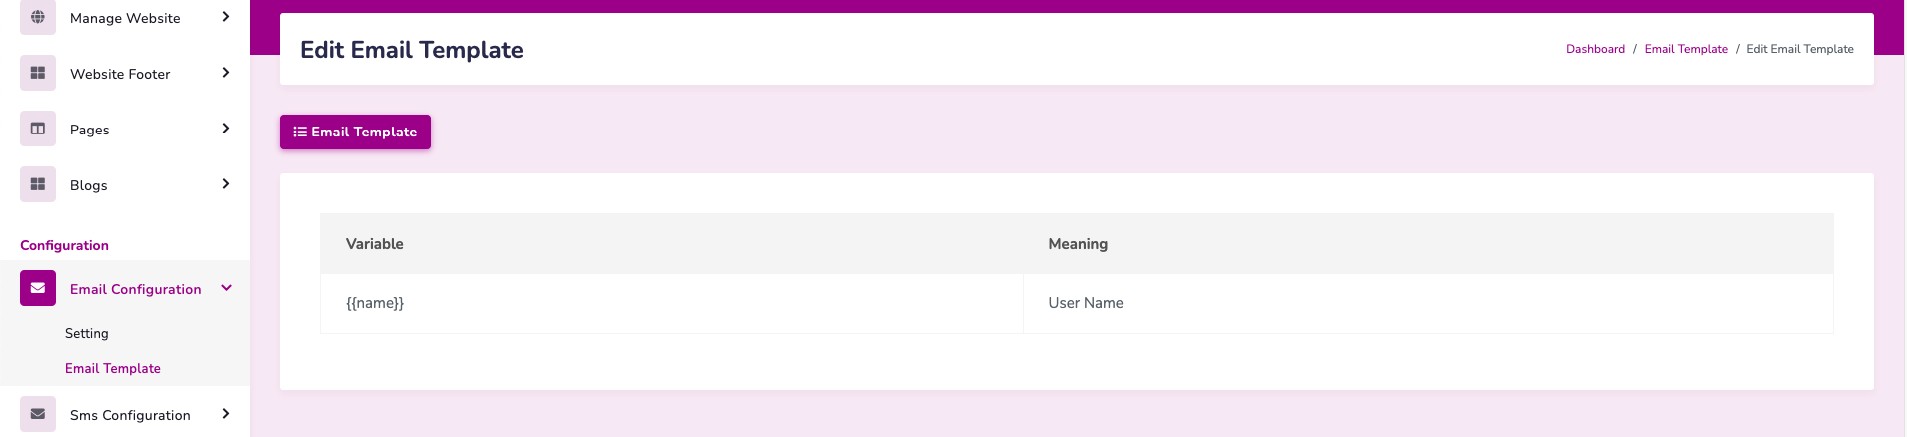The width and height of the screenshot is (1907, 437).
Task: Click the {{name}} variable cell
Action: [x=375, y=303]
